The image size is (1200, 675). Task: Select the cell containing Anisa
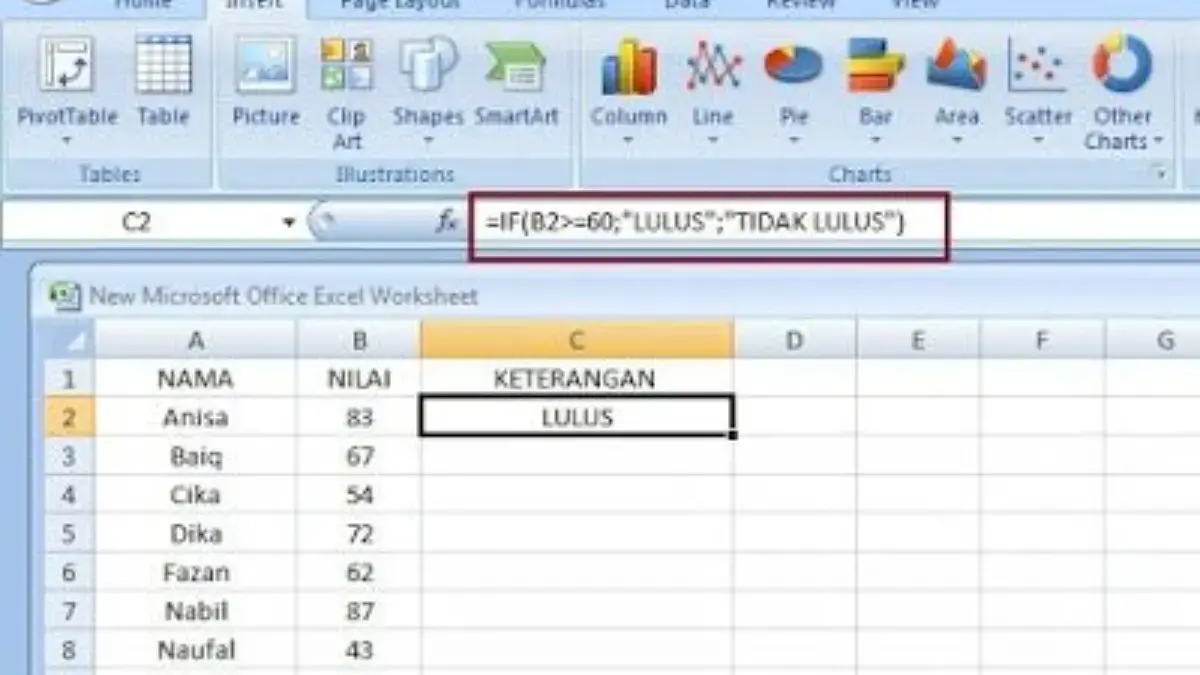[196, 417]
